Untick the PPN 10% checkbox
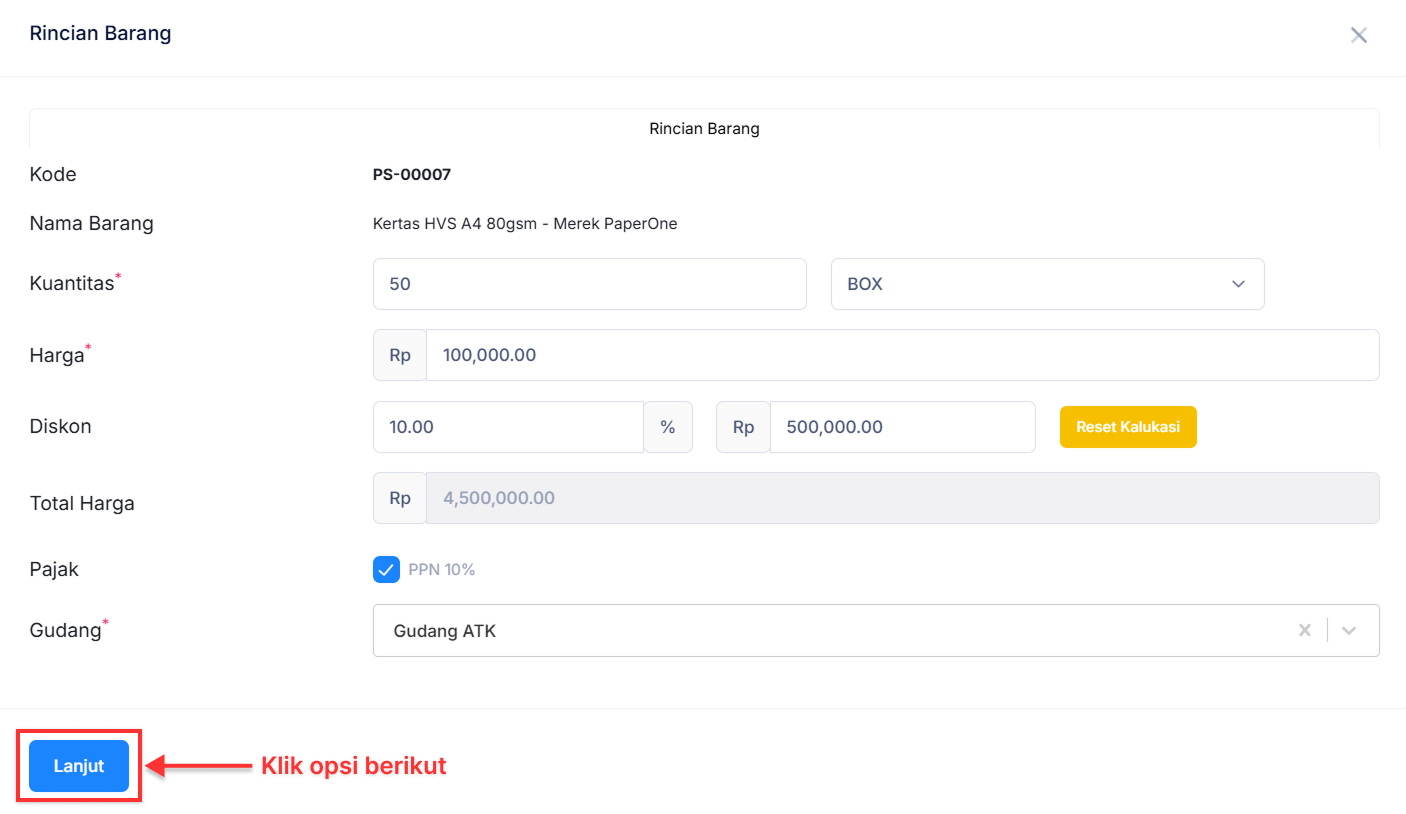This screenshot has width=1406, height=814. pyautogui.click(x=386, y=569)
